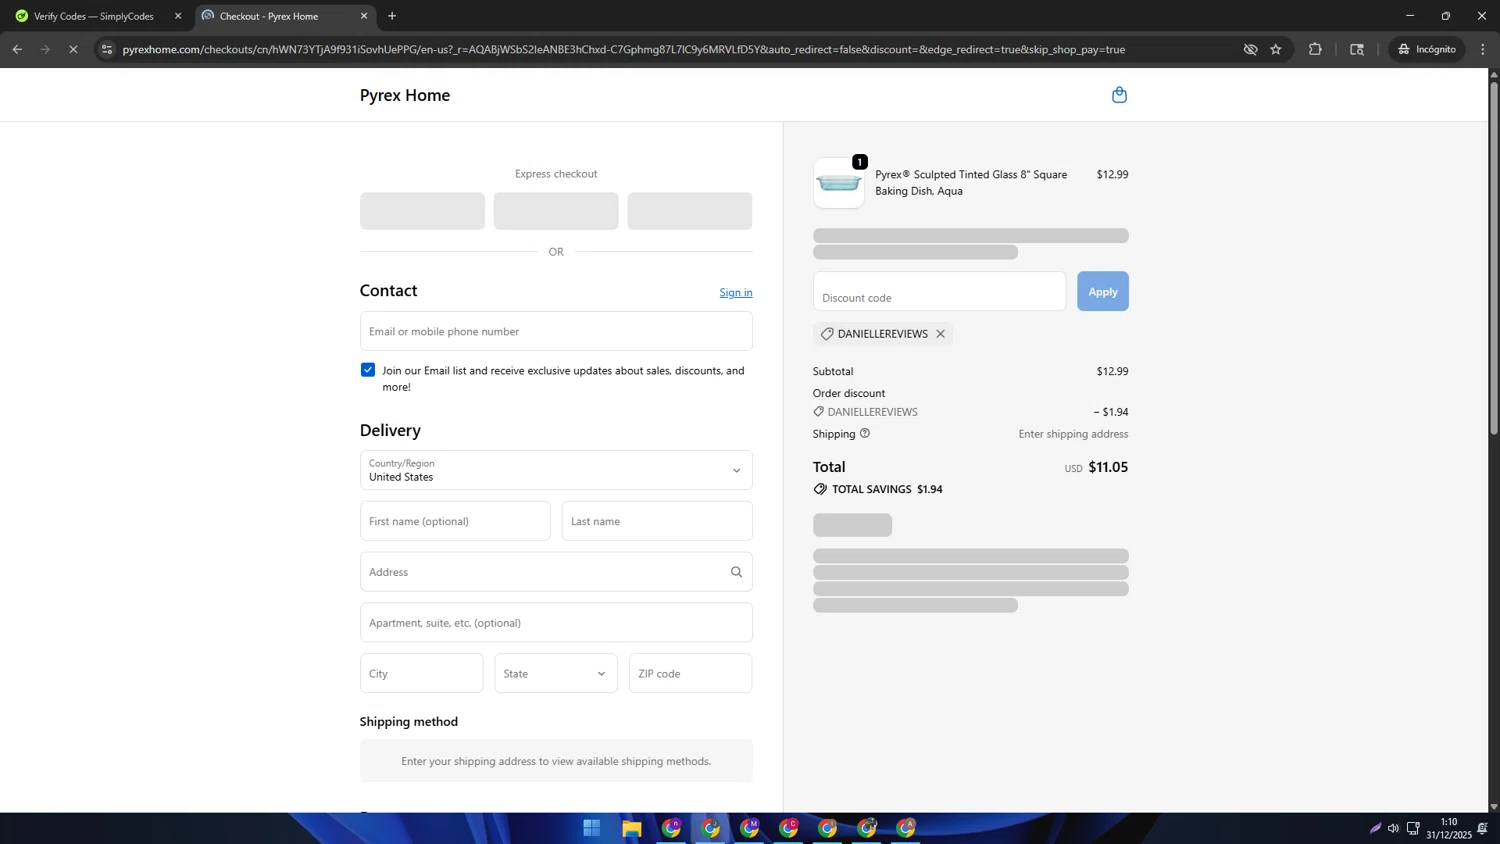
Task: Open Chrome three-dot menu
Action: pyautogui.click(x=1483, y=49)
